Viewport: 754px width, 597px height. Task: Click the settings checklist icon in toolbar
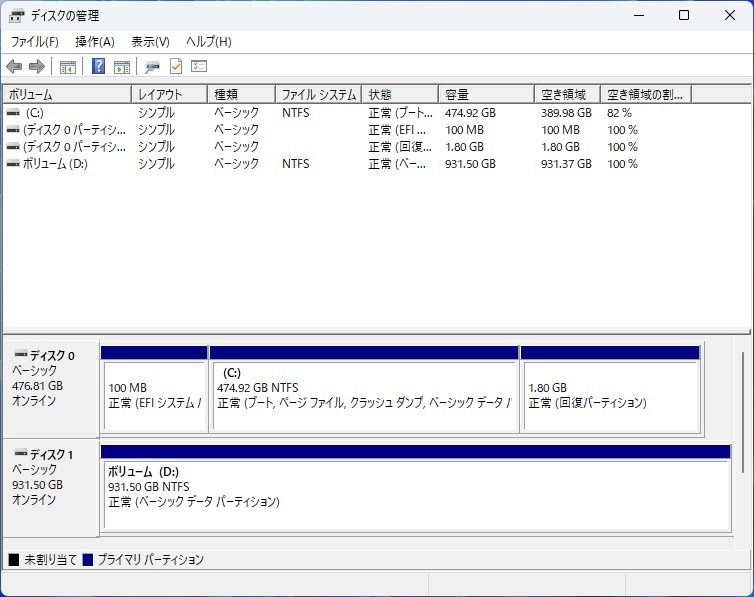coord(199,67)
